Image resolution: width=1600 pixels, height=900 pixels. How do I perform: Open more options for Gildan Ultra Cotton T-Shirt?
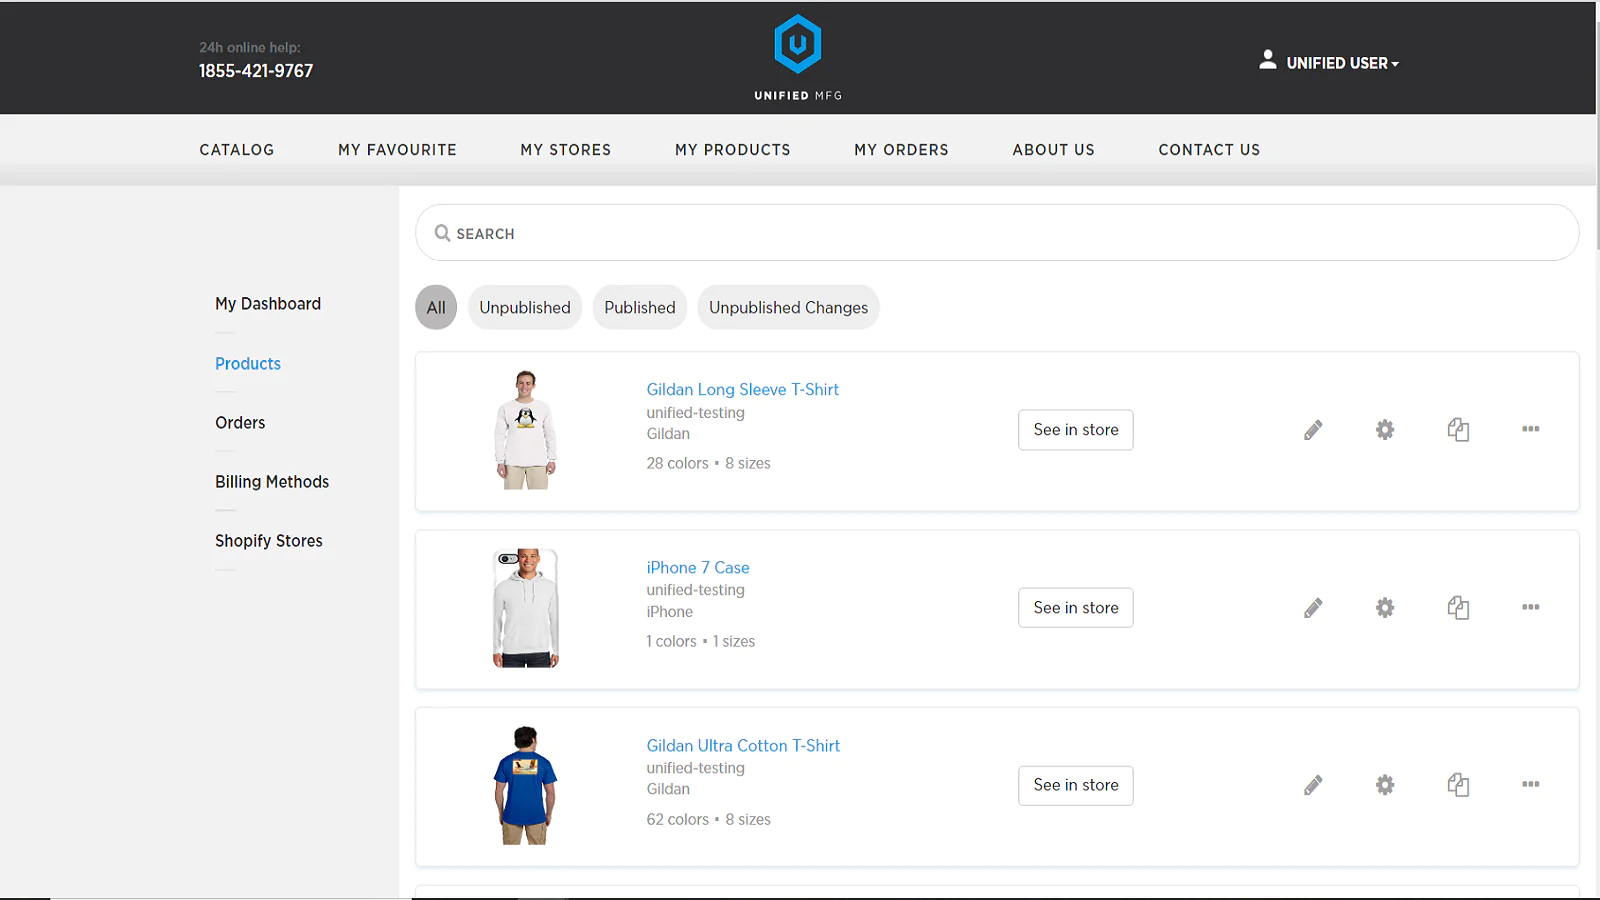[1530, 784]
